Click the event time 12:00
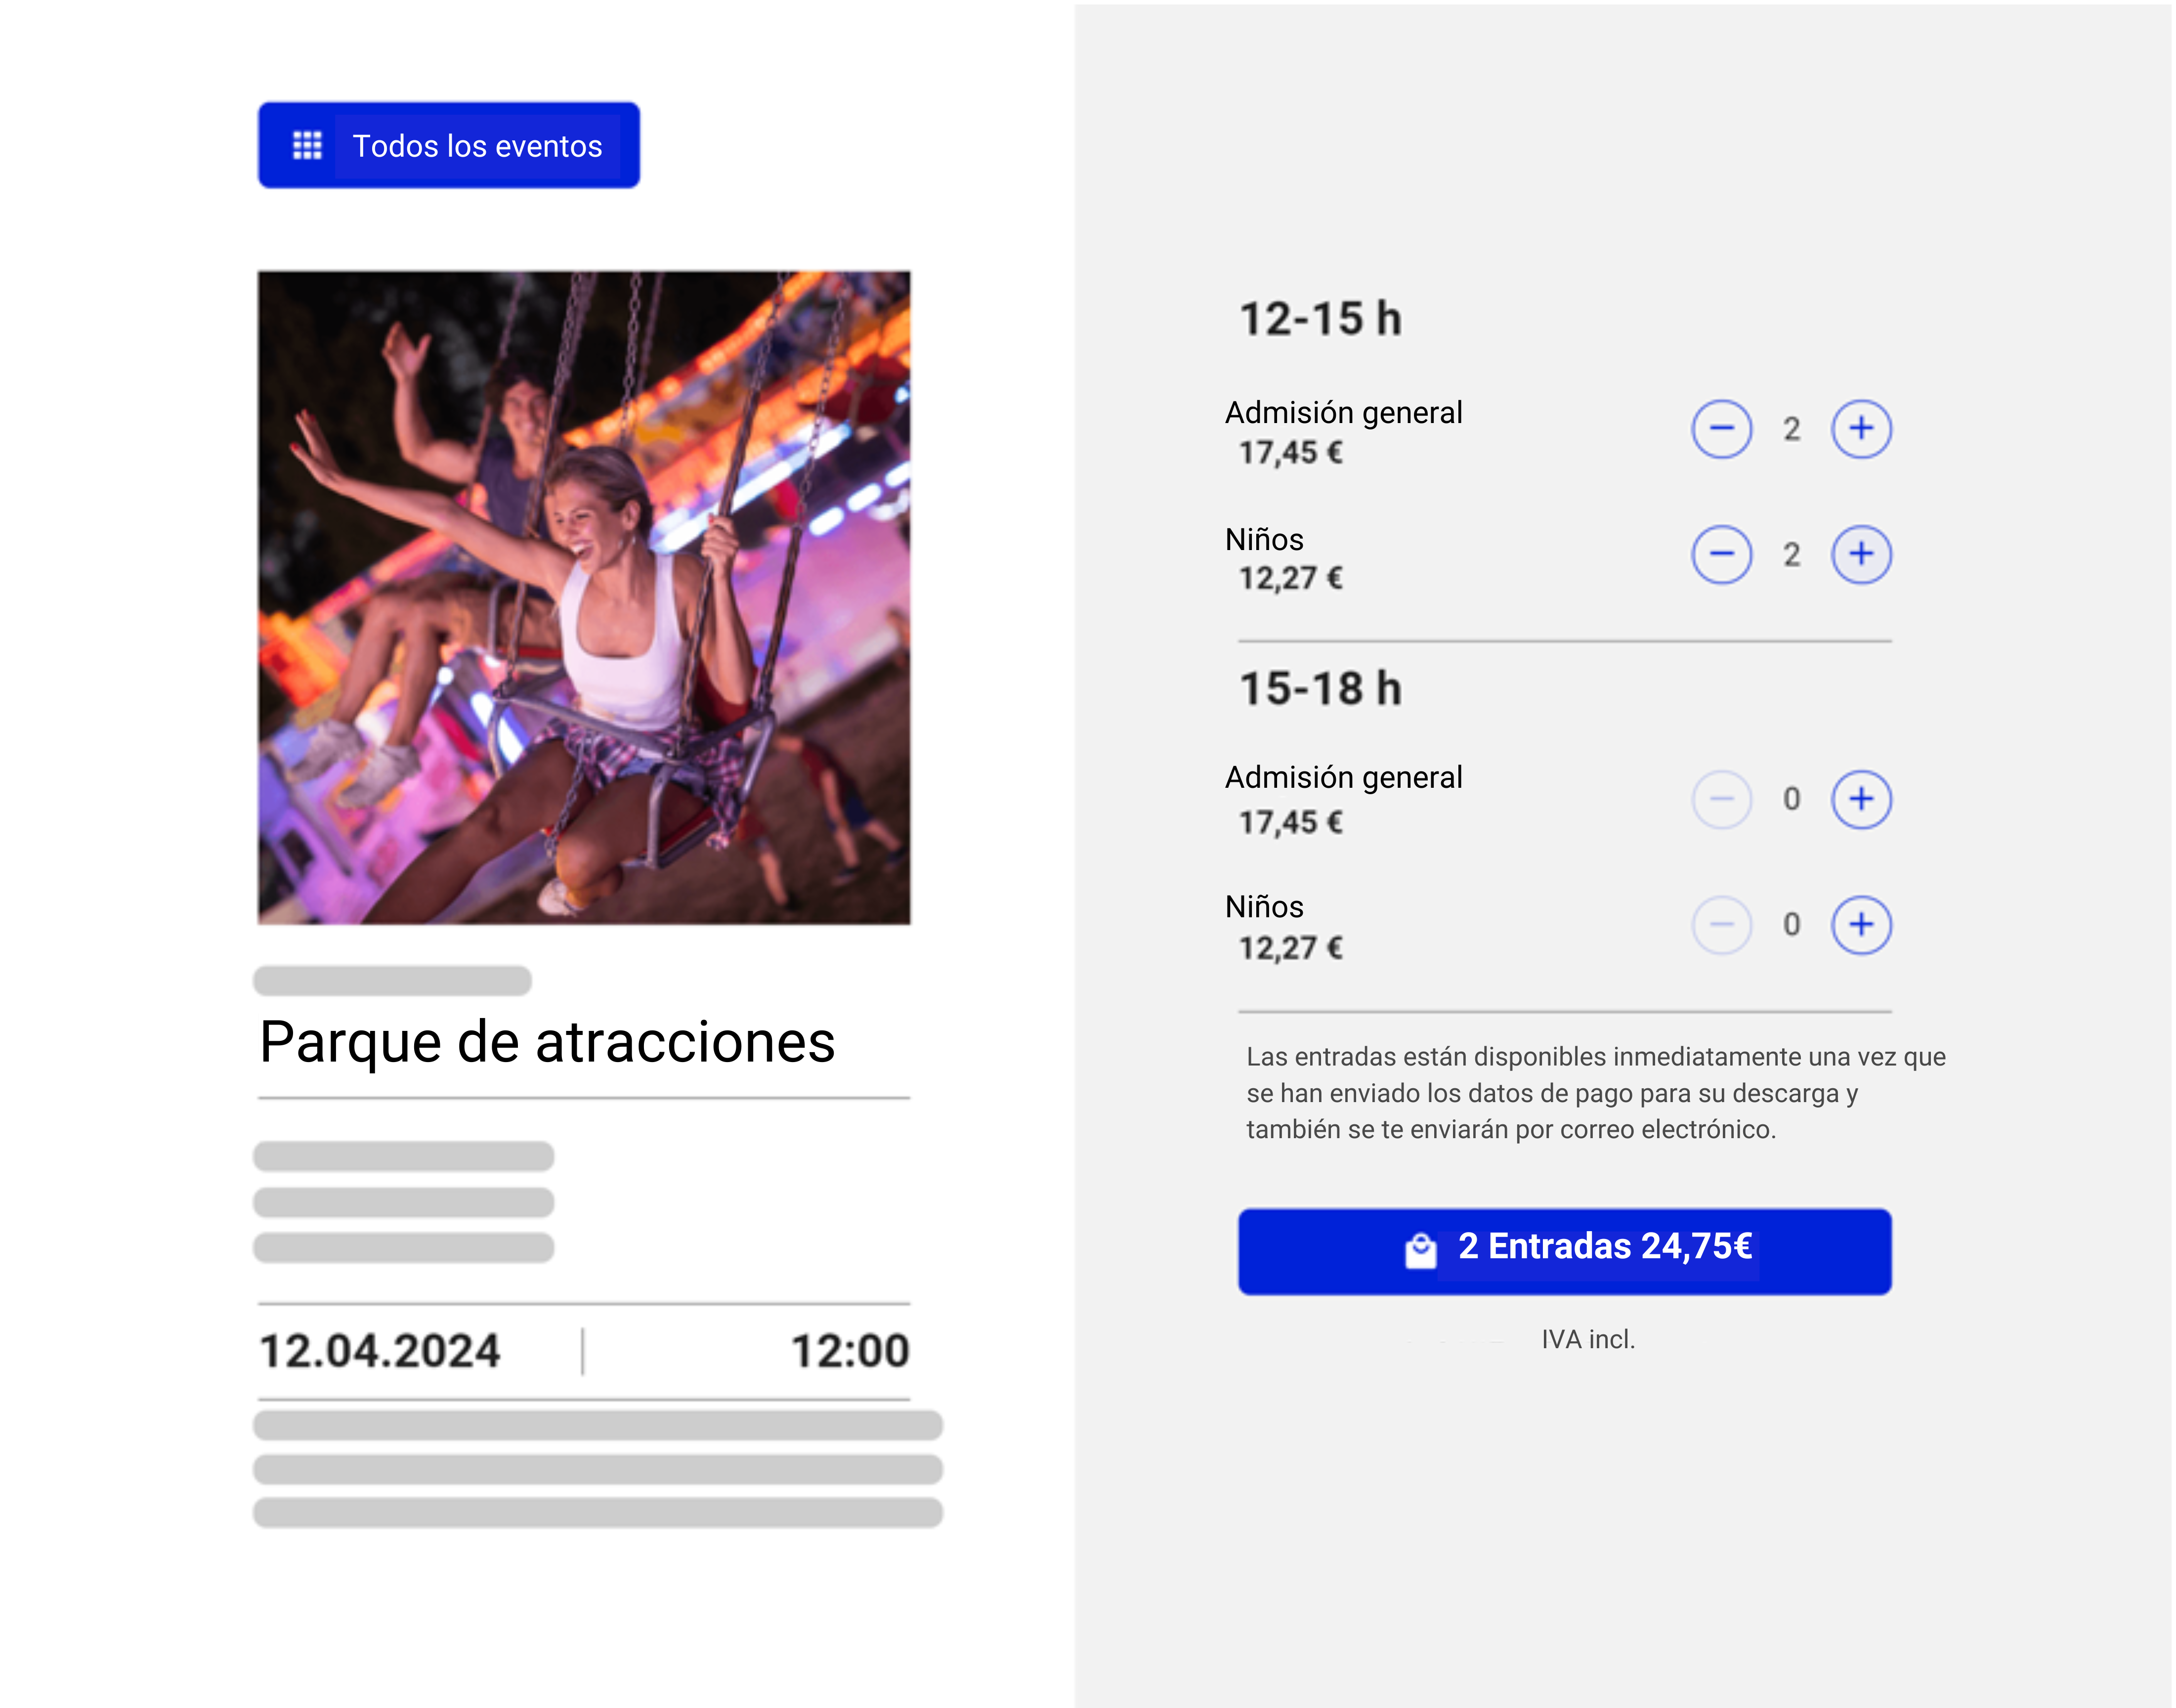The height and width of the screenshot is (1708, 2176). [x=850, y=1351]
